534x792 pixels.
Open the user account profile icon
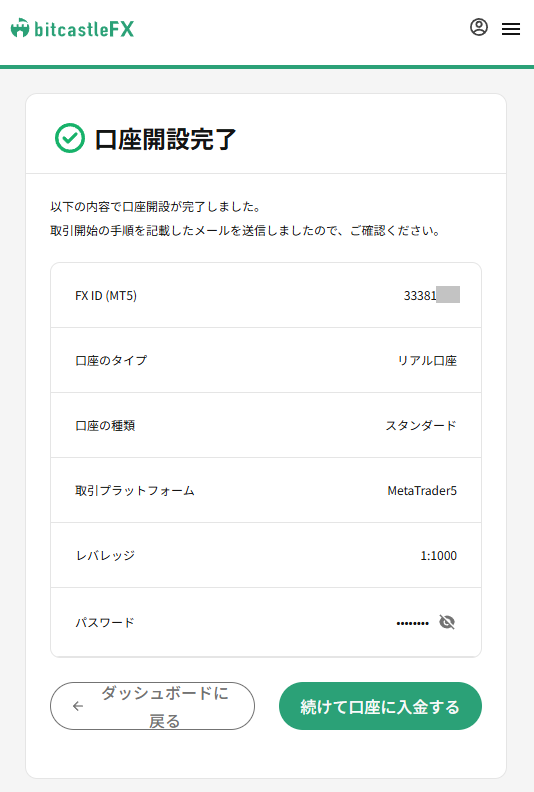point(478,27)
